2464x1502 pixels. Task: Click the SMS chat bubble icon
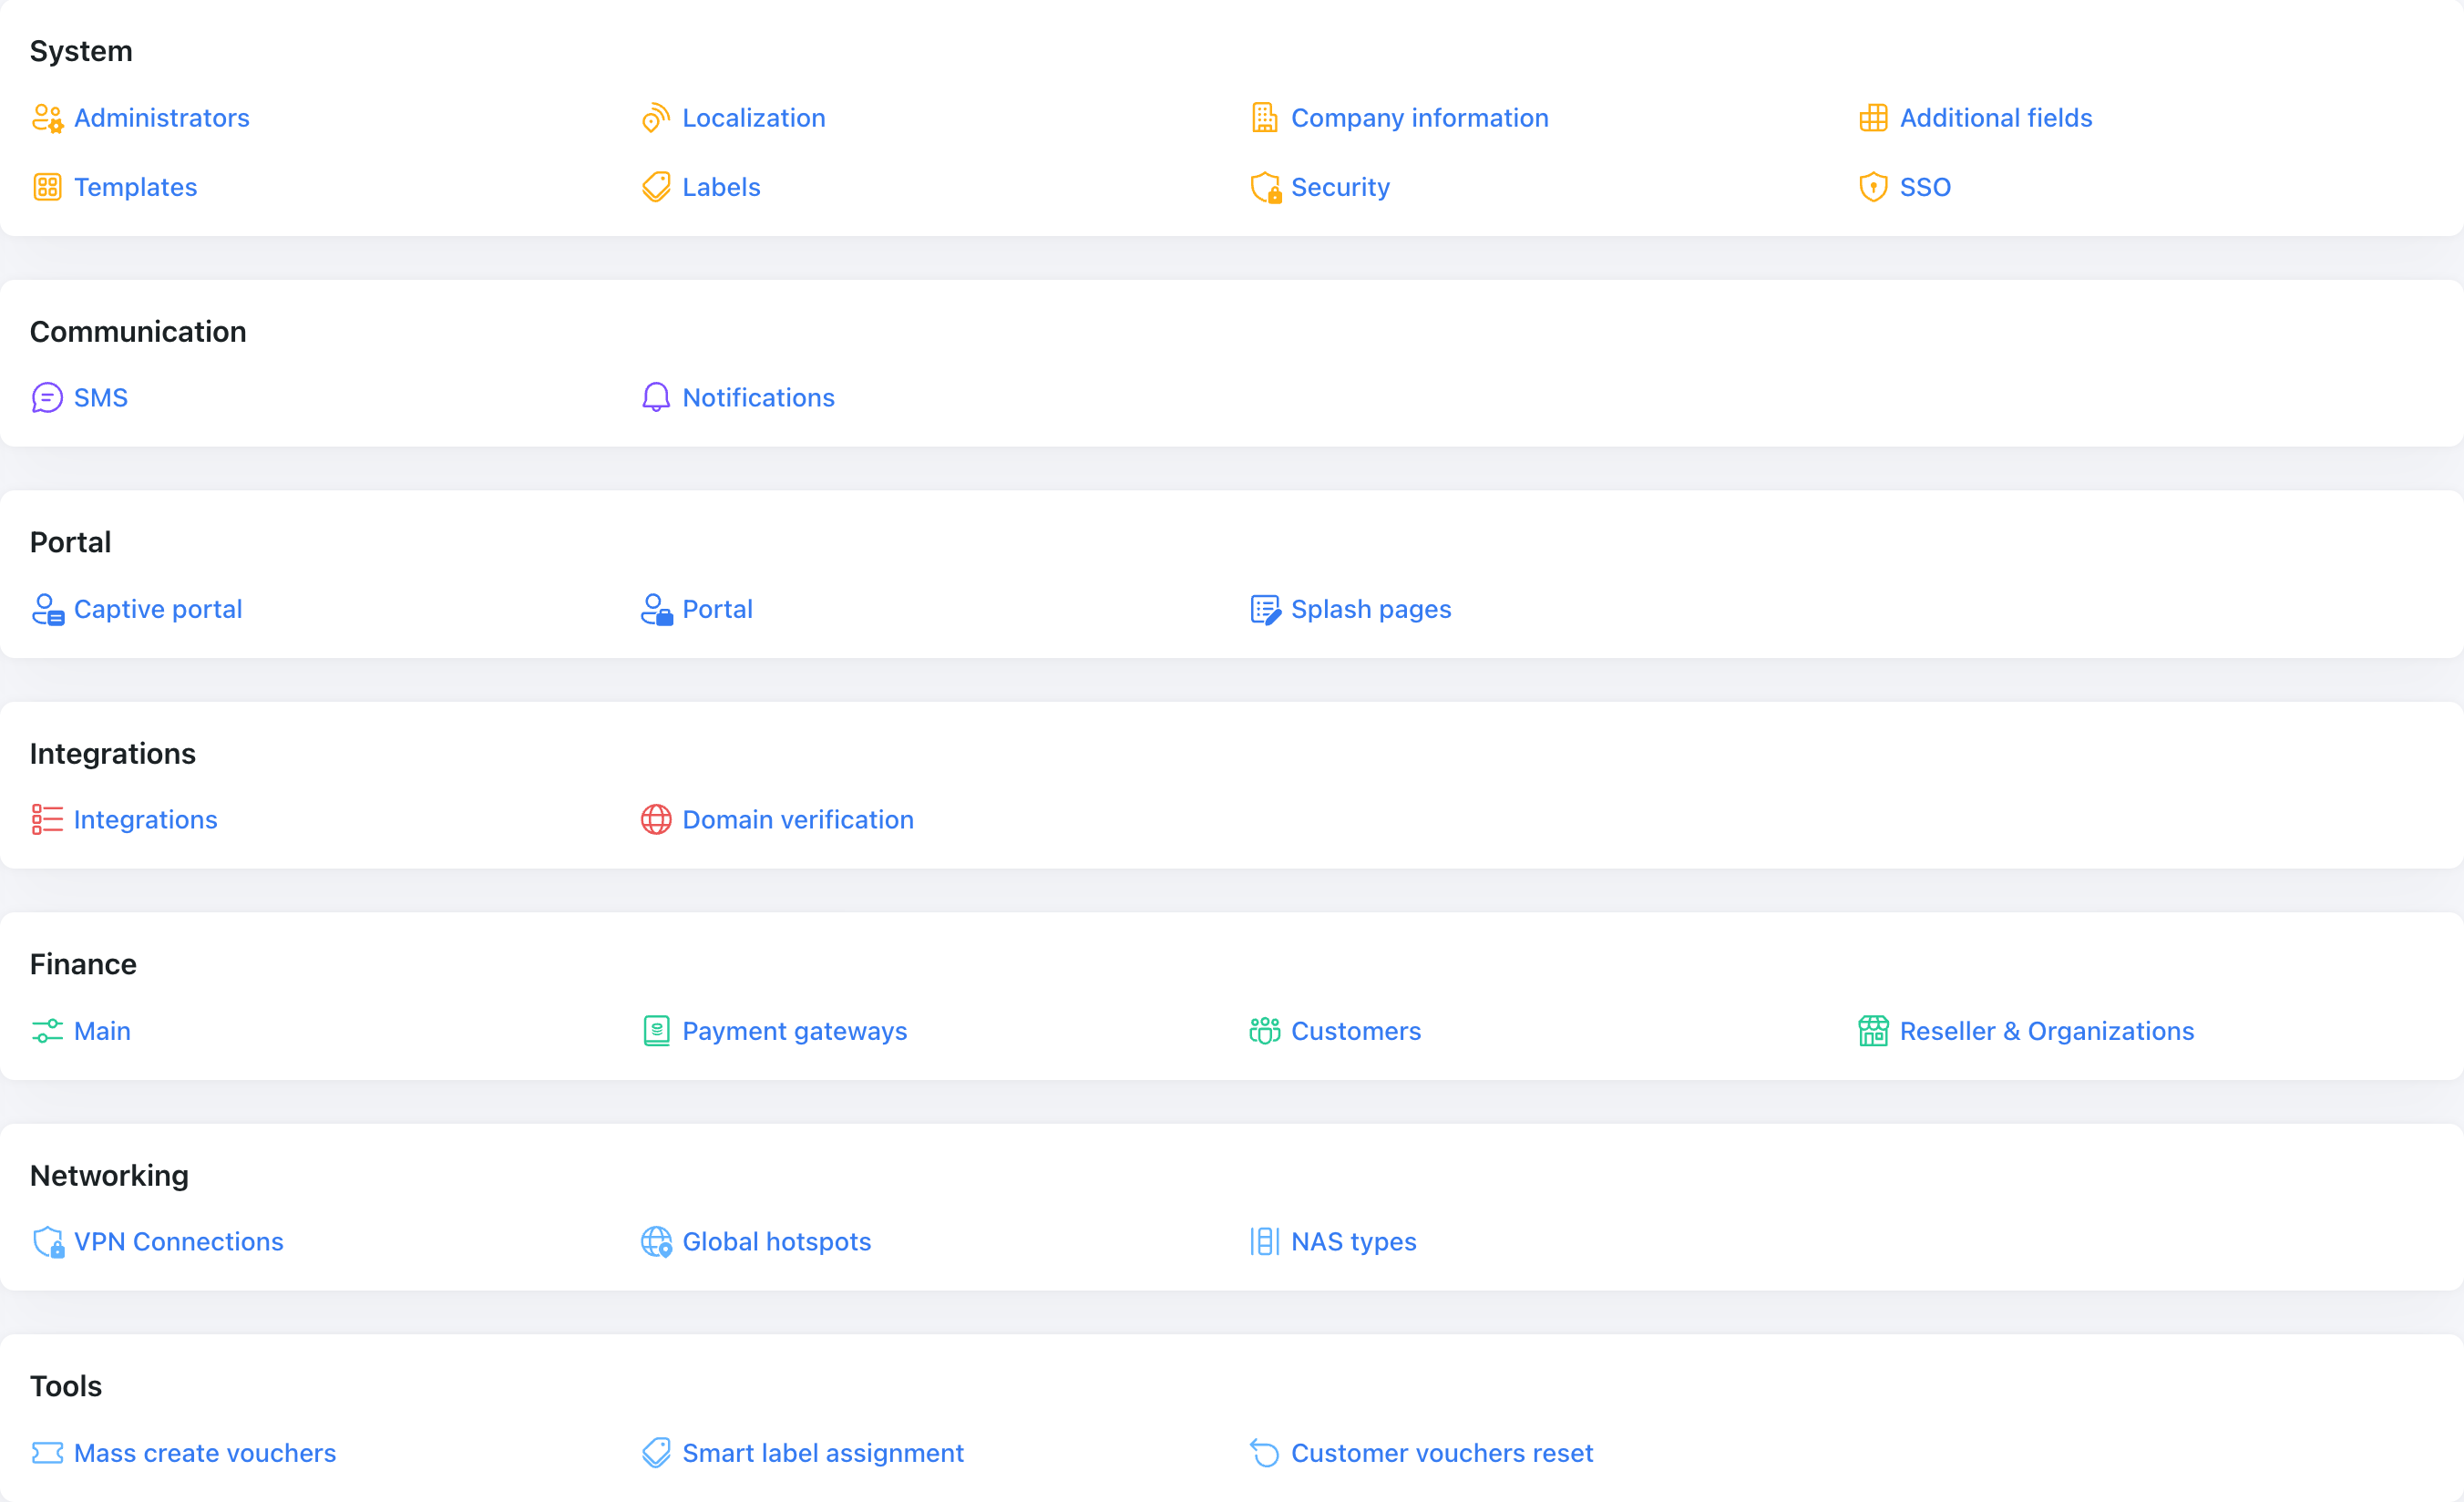point(47,398)
